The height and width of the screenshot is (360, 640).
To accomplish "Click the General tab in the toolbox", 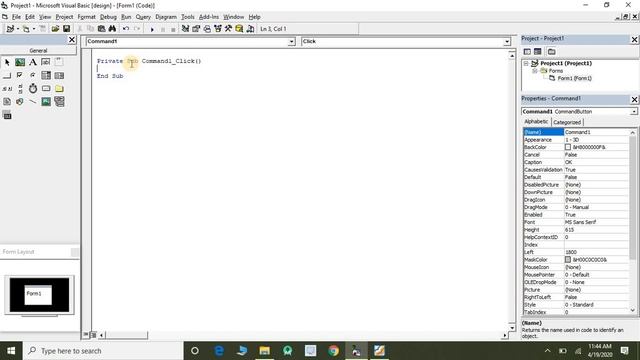I will pos(38,51).
